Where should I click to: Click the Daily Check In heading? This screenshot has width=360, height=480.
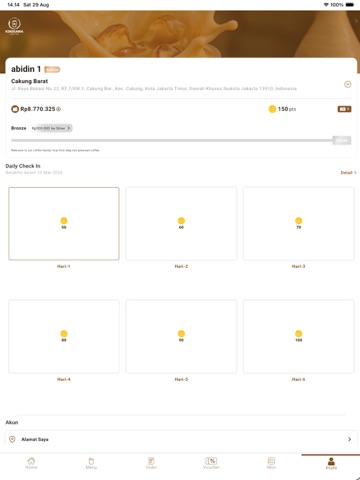23,166
